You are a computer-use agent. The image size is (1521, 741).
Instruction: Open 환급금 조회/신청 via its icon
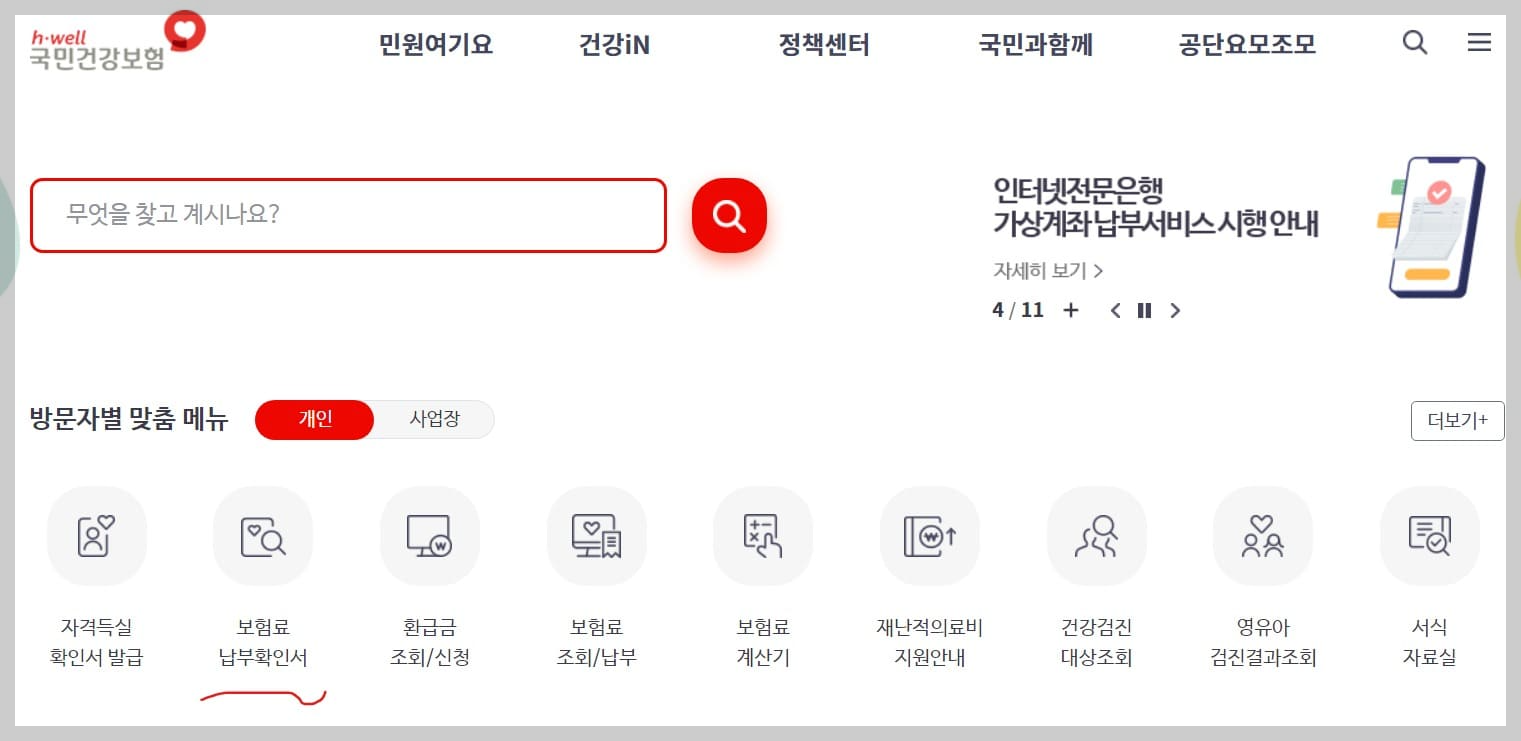pyautogui.click(x=430, y=536)
